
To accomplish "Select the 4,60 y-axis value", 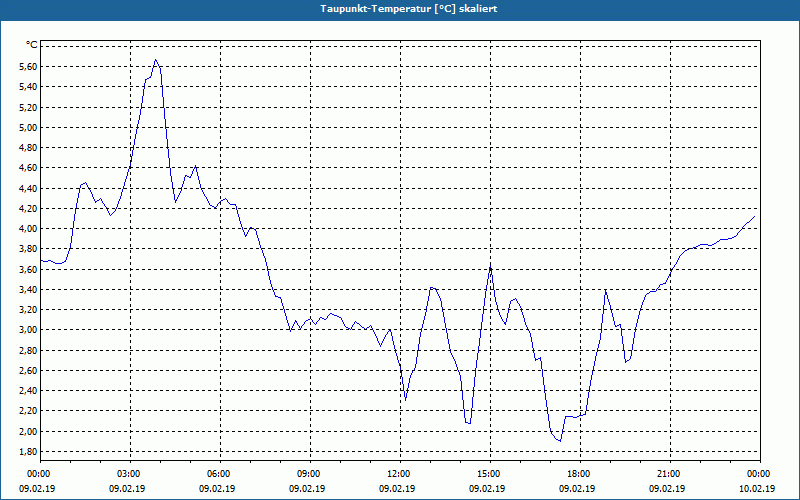I will 29,168.
